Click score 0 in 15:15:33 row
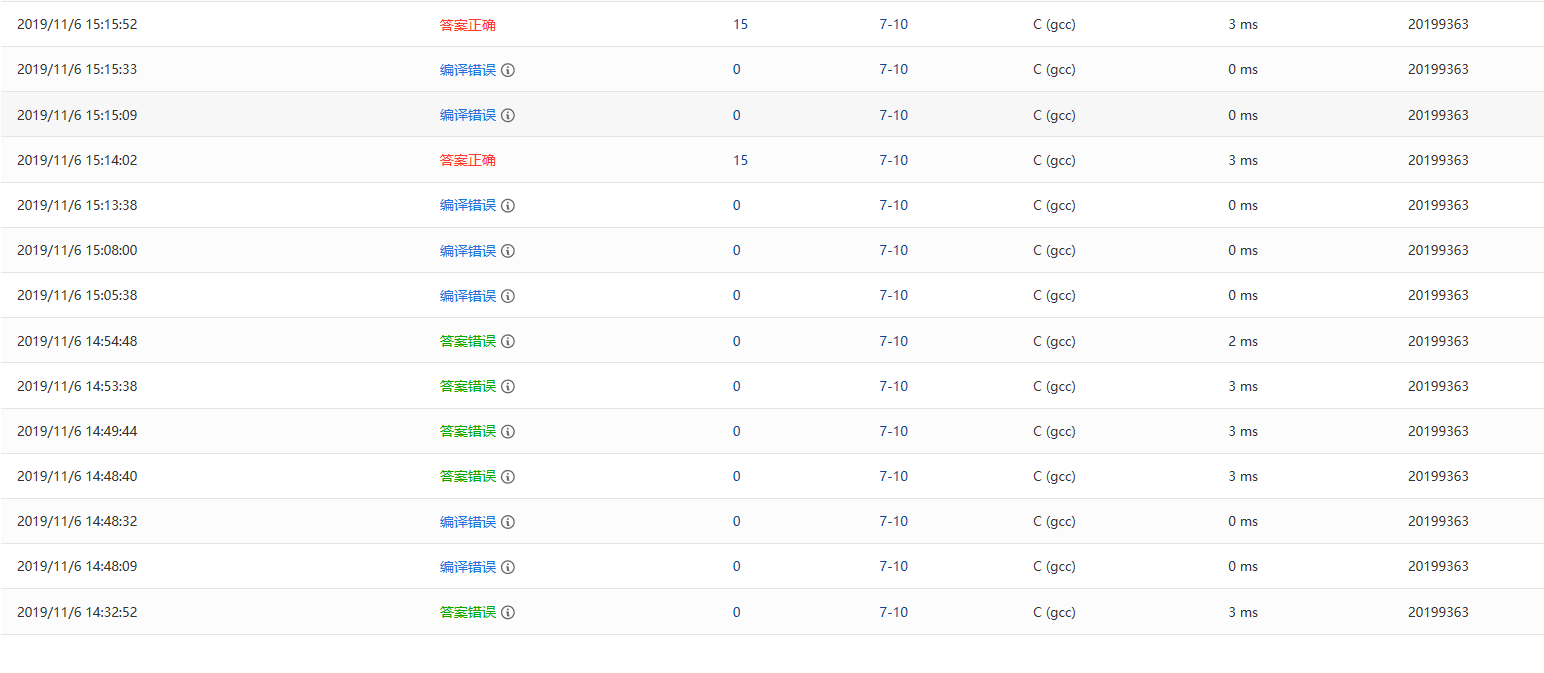 coord(737,70)
